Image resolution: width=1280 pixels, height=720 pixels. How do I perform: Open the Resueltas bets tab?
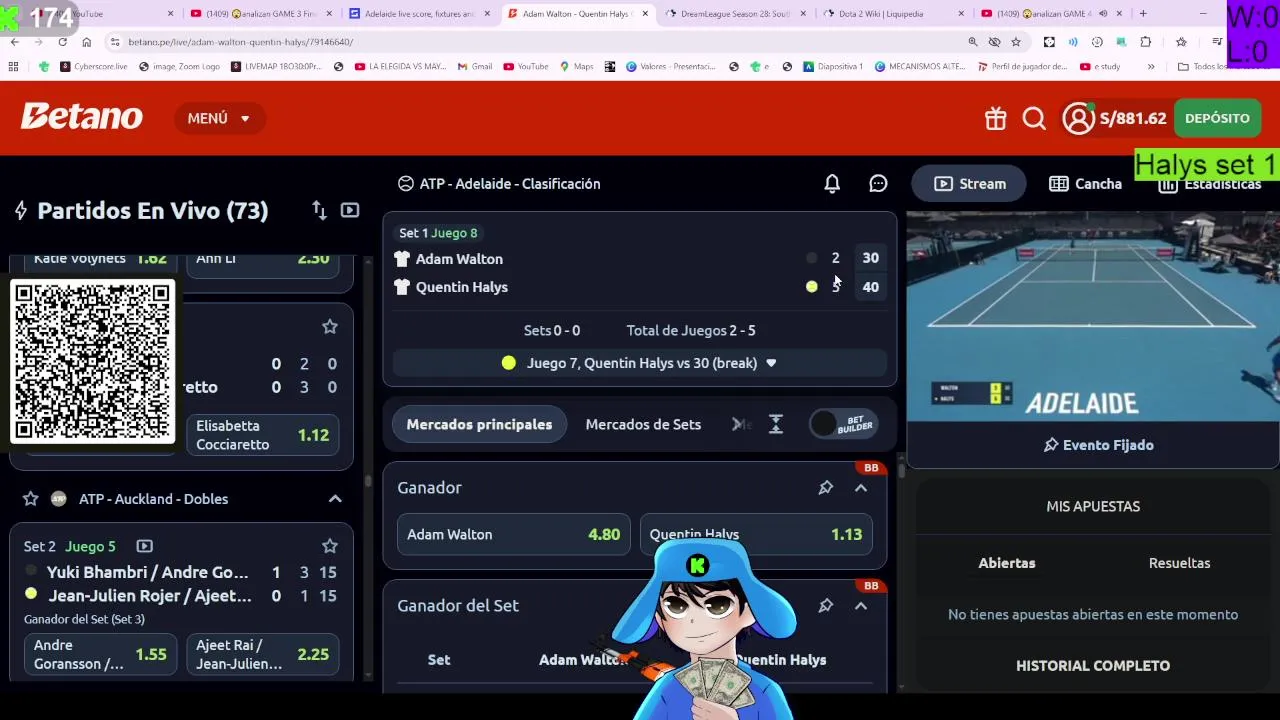point(1179,563)
